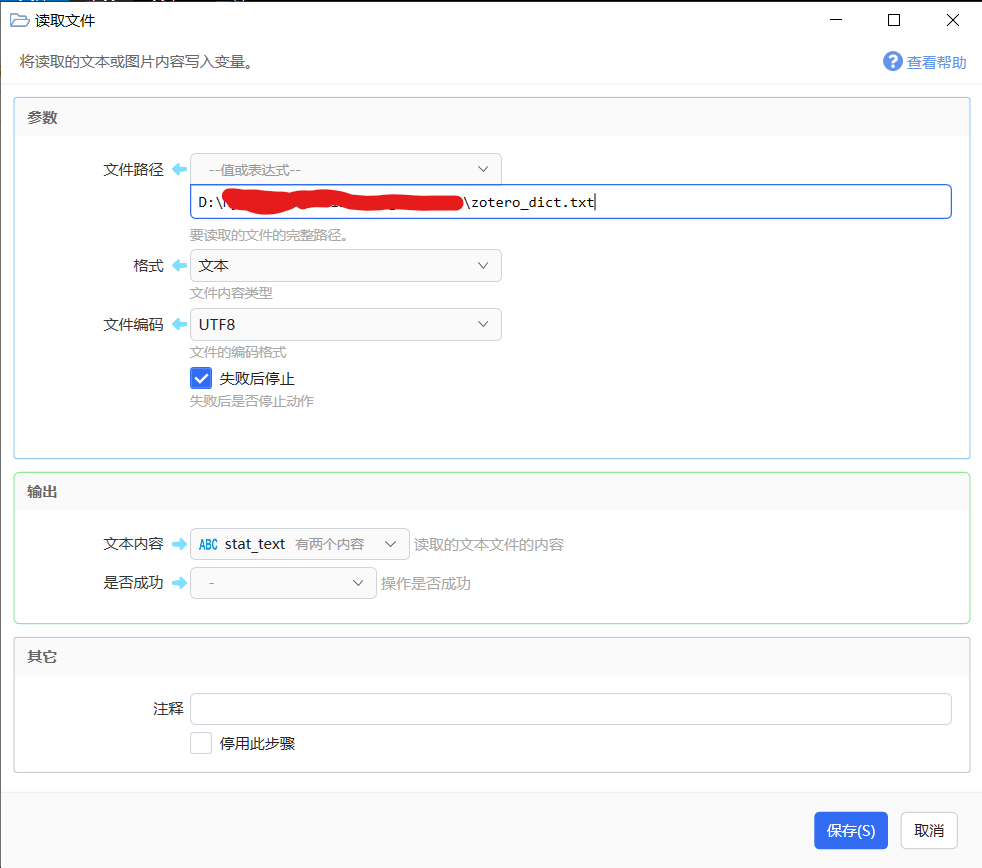Focus the 注释 comment input field
This screenshot has height=868, width=982.
tap(570, 709)
